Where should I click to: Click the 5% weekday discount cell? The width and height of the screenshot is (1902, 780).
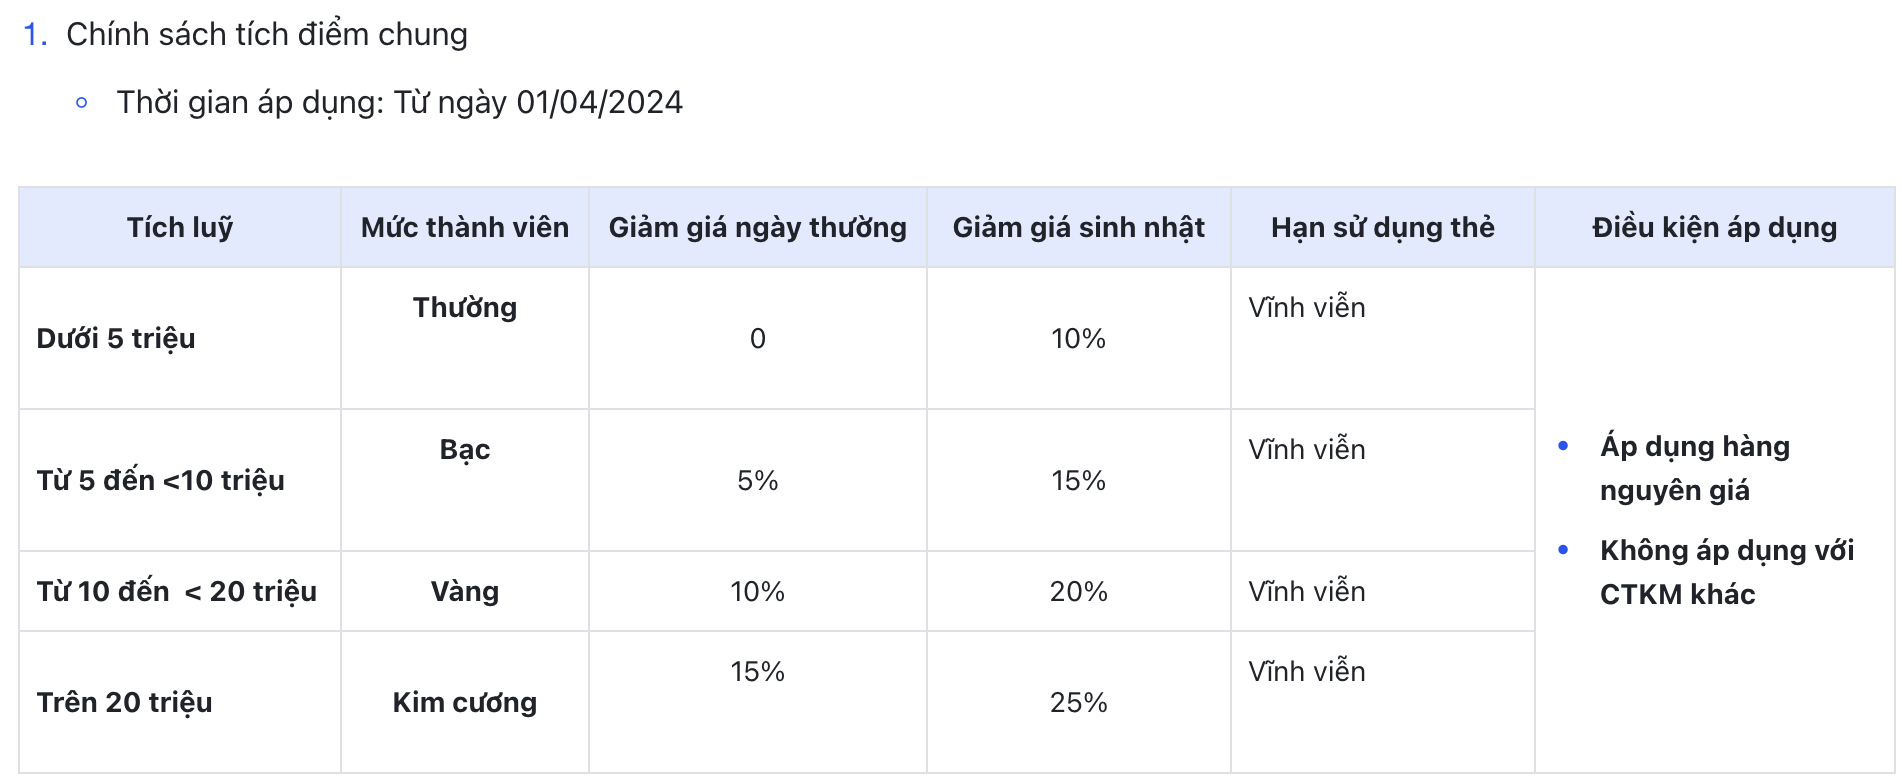pos(757,481)
